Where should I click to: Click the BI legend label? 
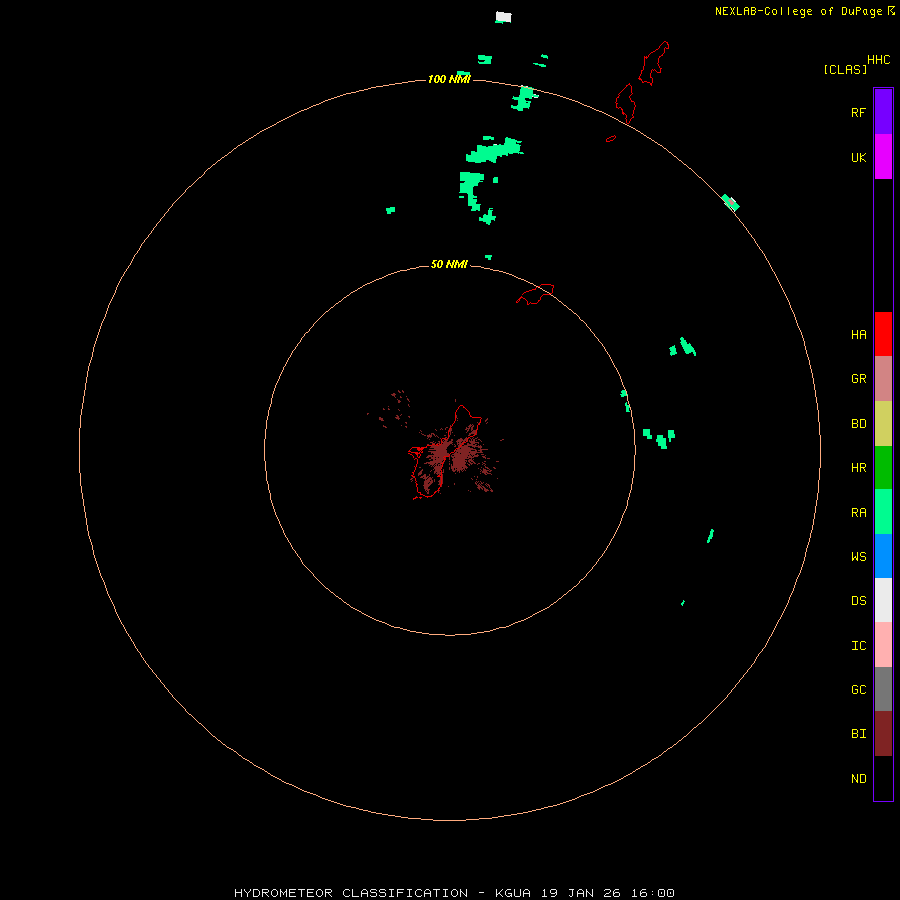(x=858, y=734)
